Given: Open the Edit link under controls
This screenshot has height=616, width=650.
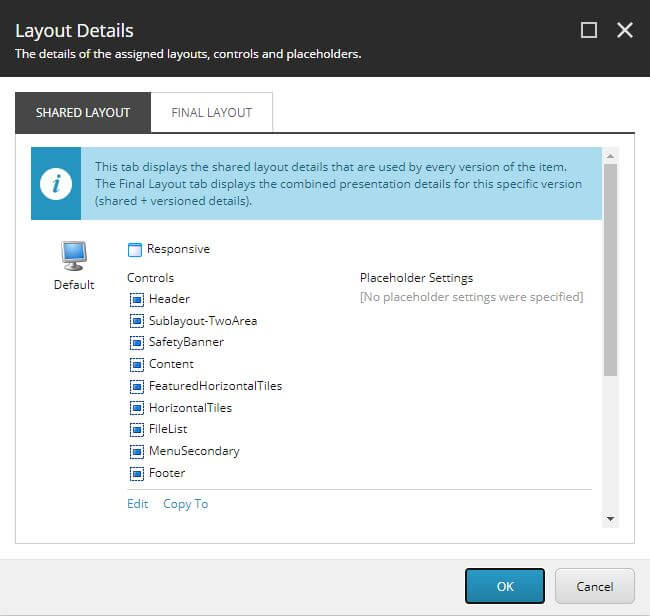Looking at the screenshot, I should [x=137, y=504].
